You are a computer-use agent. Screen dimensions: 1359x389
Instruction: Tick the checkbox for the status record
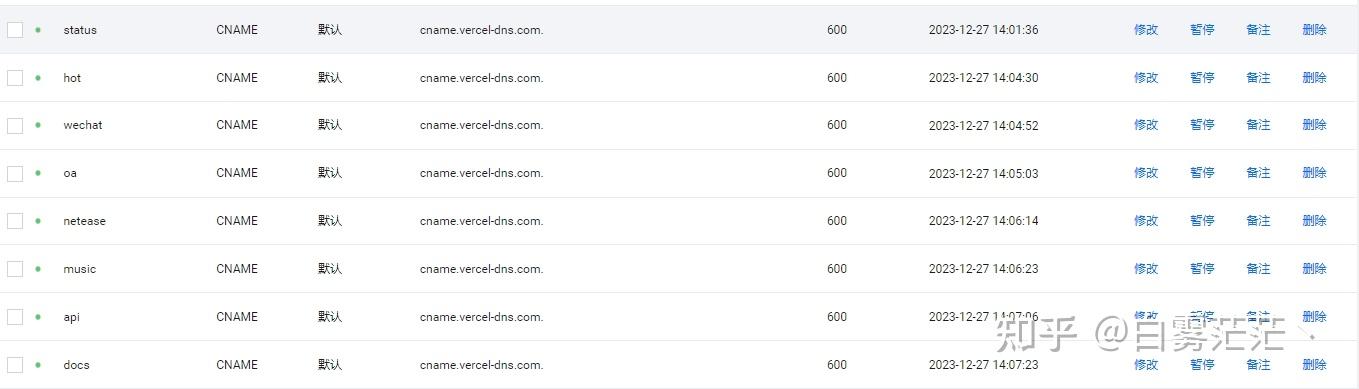(x=15, y=30)
